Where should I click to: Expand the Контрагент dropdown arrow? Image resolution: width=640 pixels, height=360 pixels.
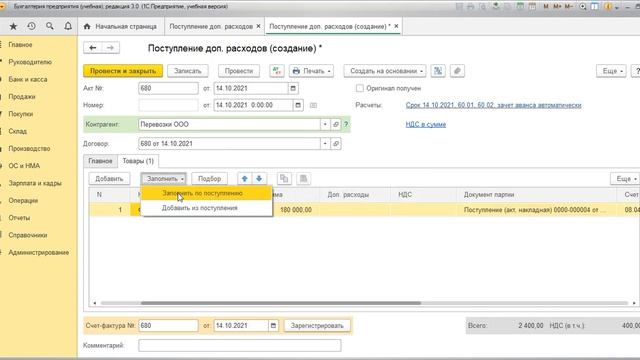(x=325, y=124)
